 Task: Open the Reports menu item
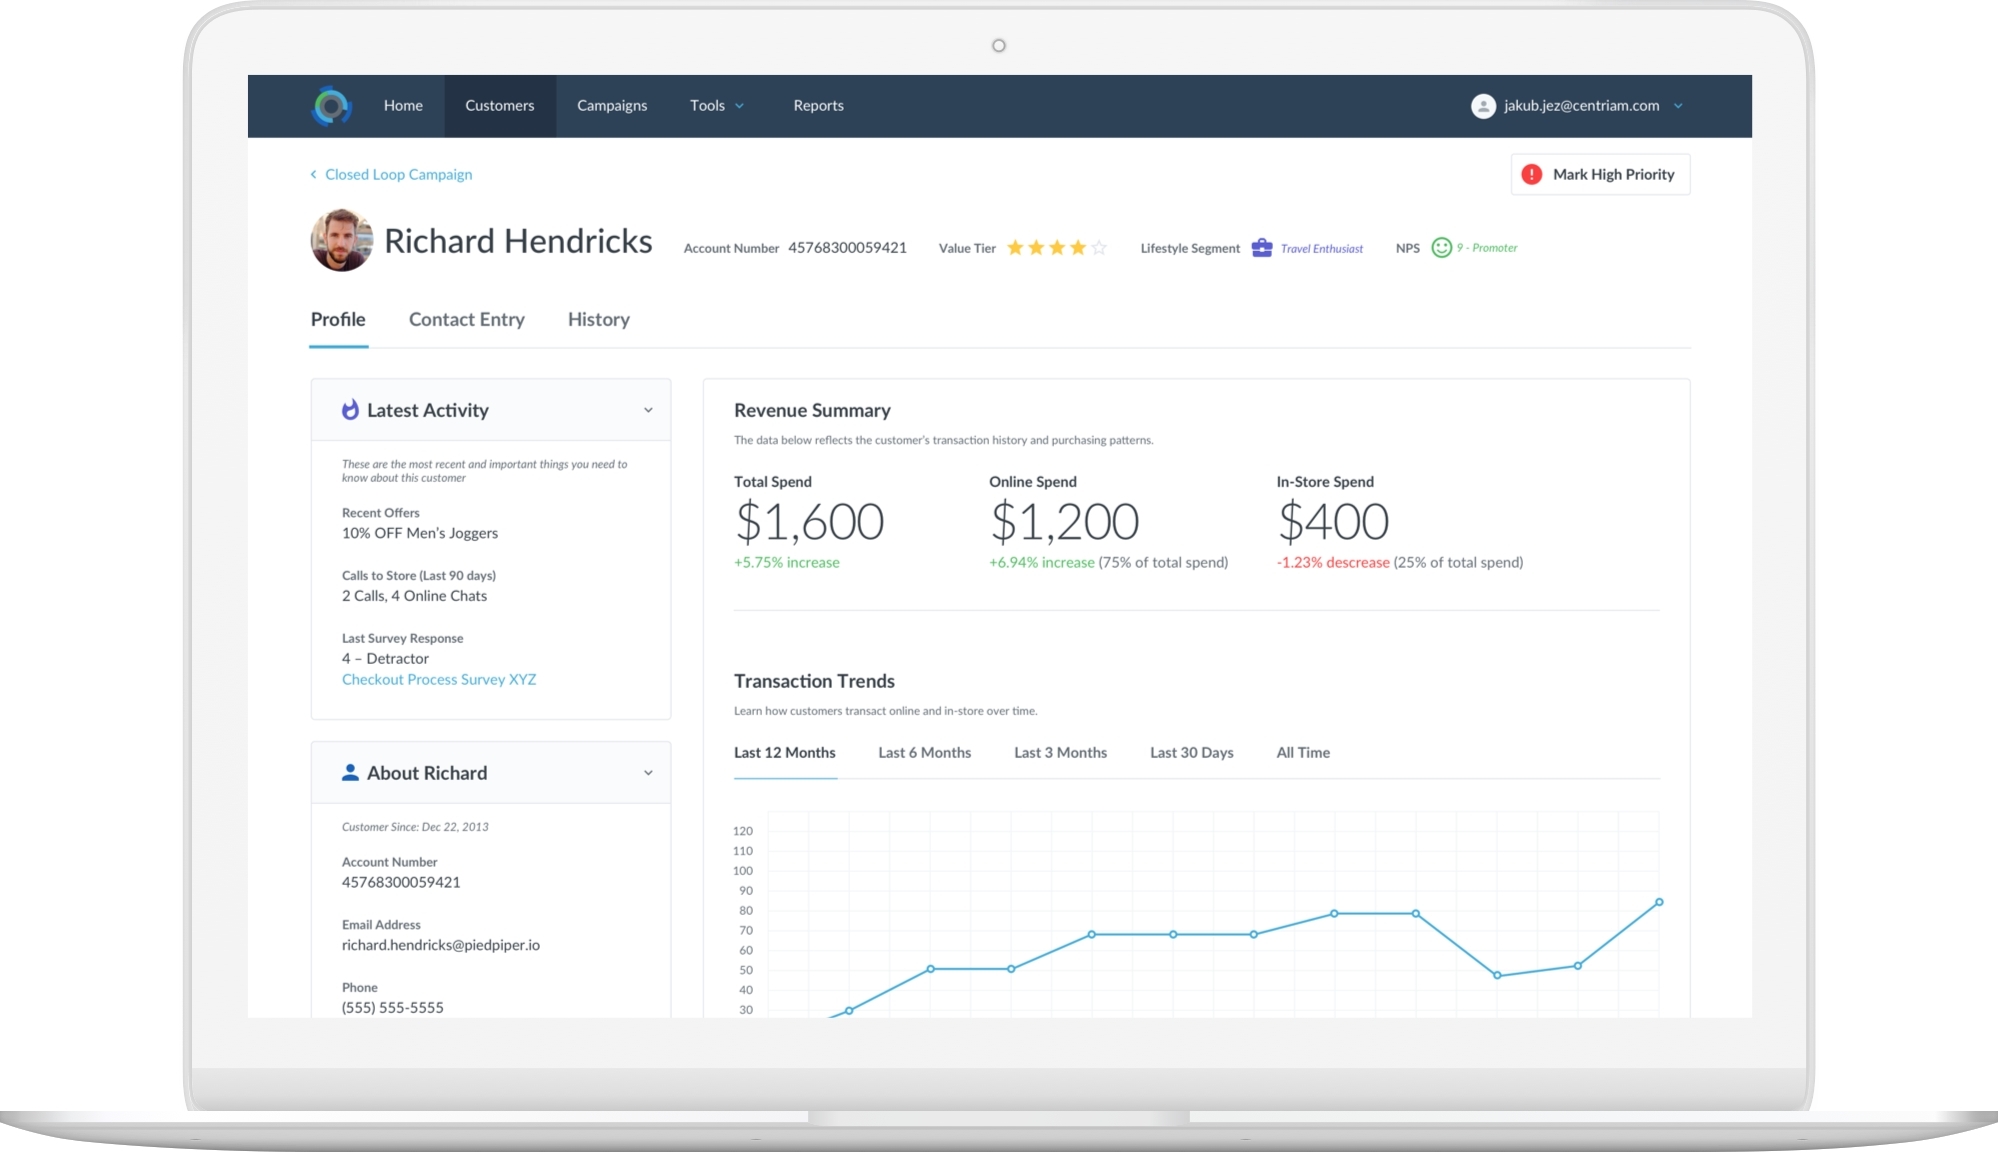point(818,106)
